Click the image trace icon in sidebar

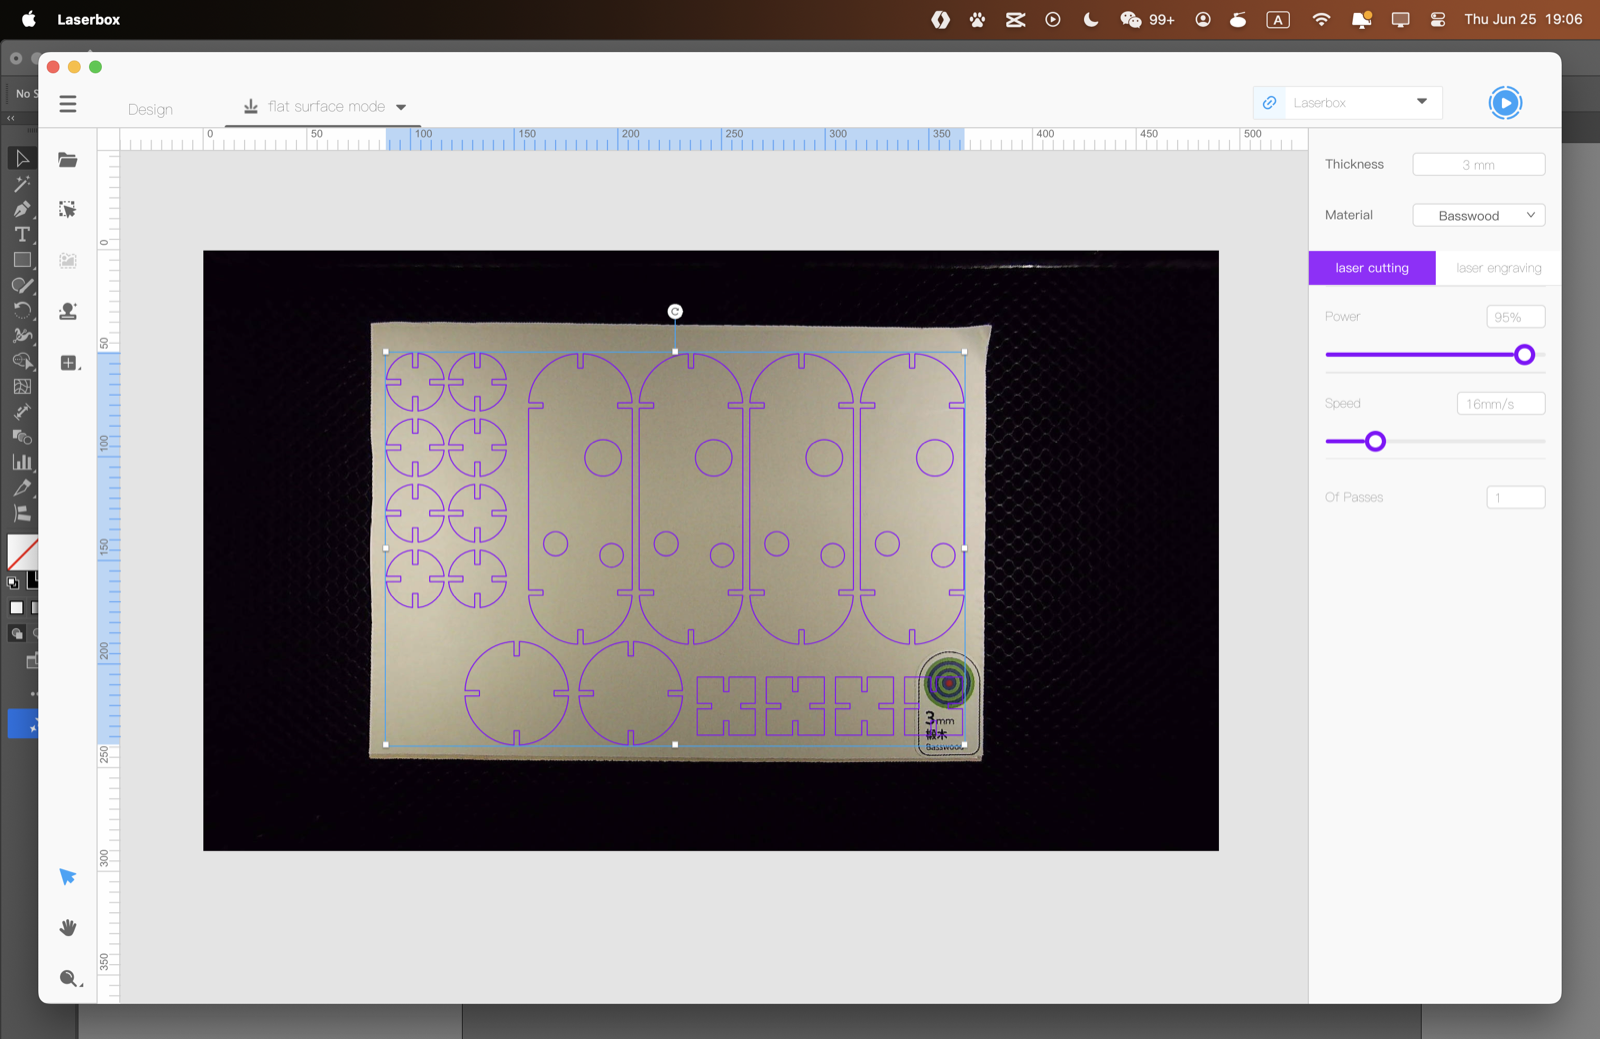pyautogui.click(x=68, y=261)
